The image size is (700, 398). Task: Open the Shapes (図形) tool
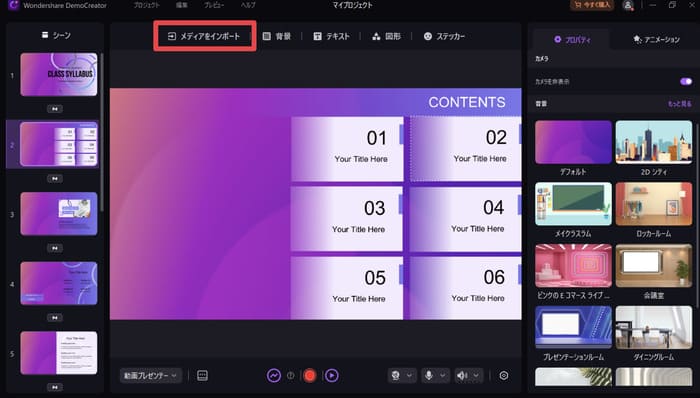[386, 36]
